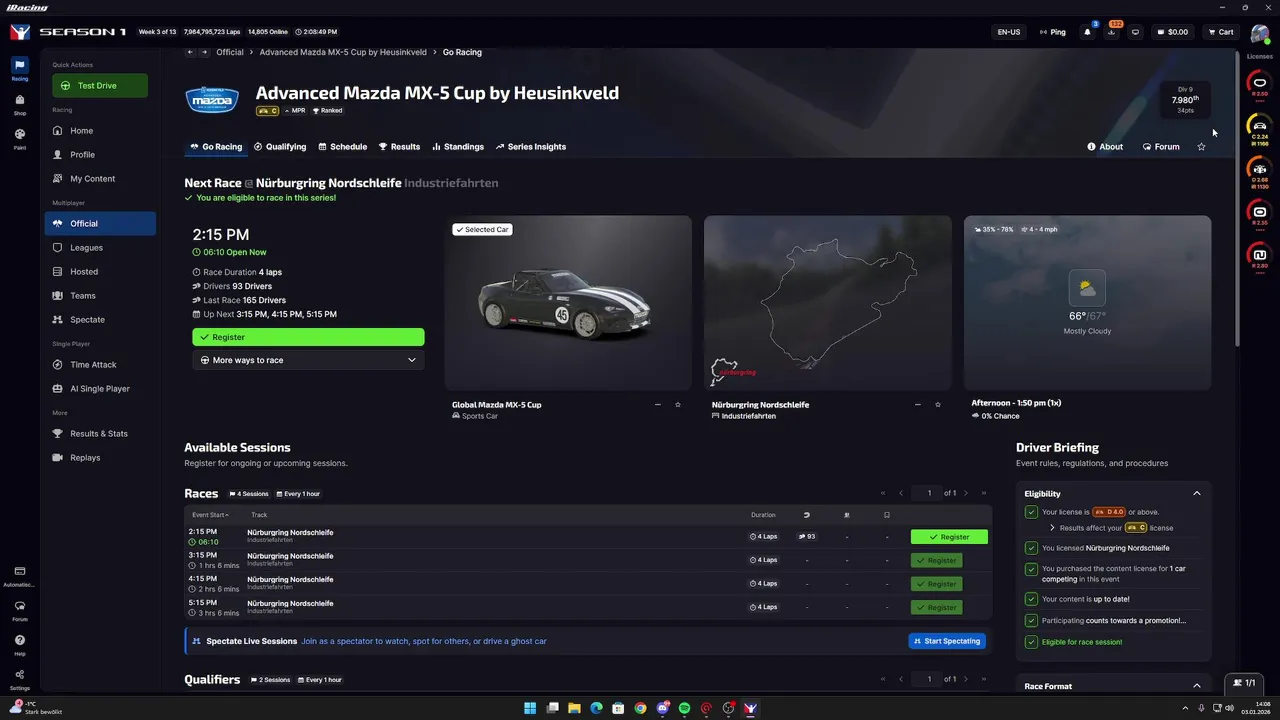Click the Oval license gauge R 2.50
This screenshot has height=720, width=1280.
1259,84
